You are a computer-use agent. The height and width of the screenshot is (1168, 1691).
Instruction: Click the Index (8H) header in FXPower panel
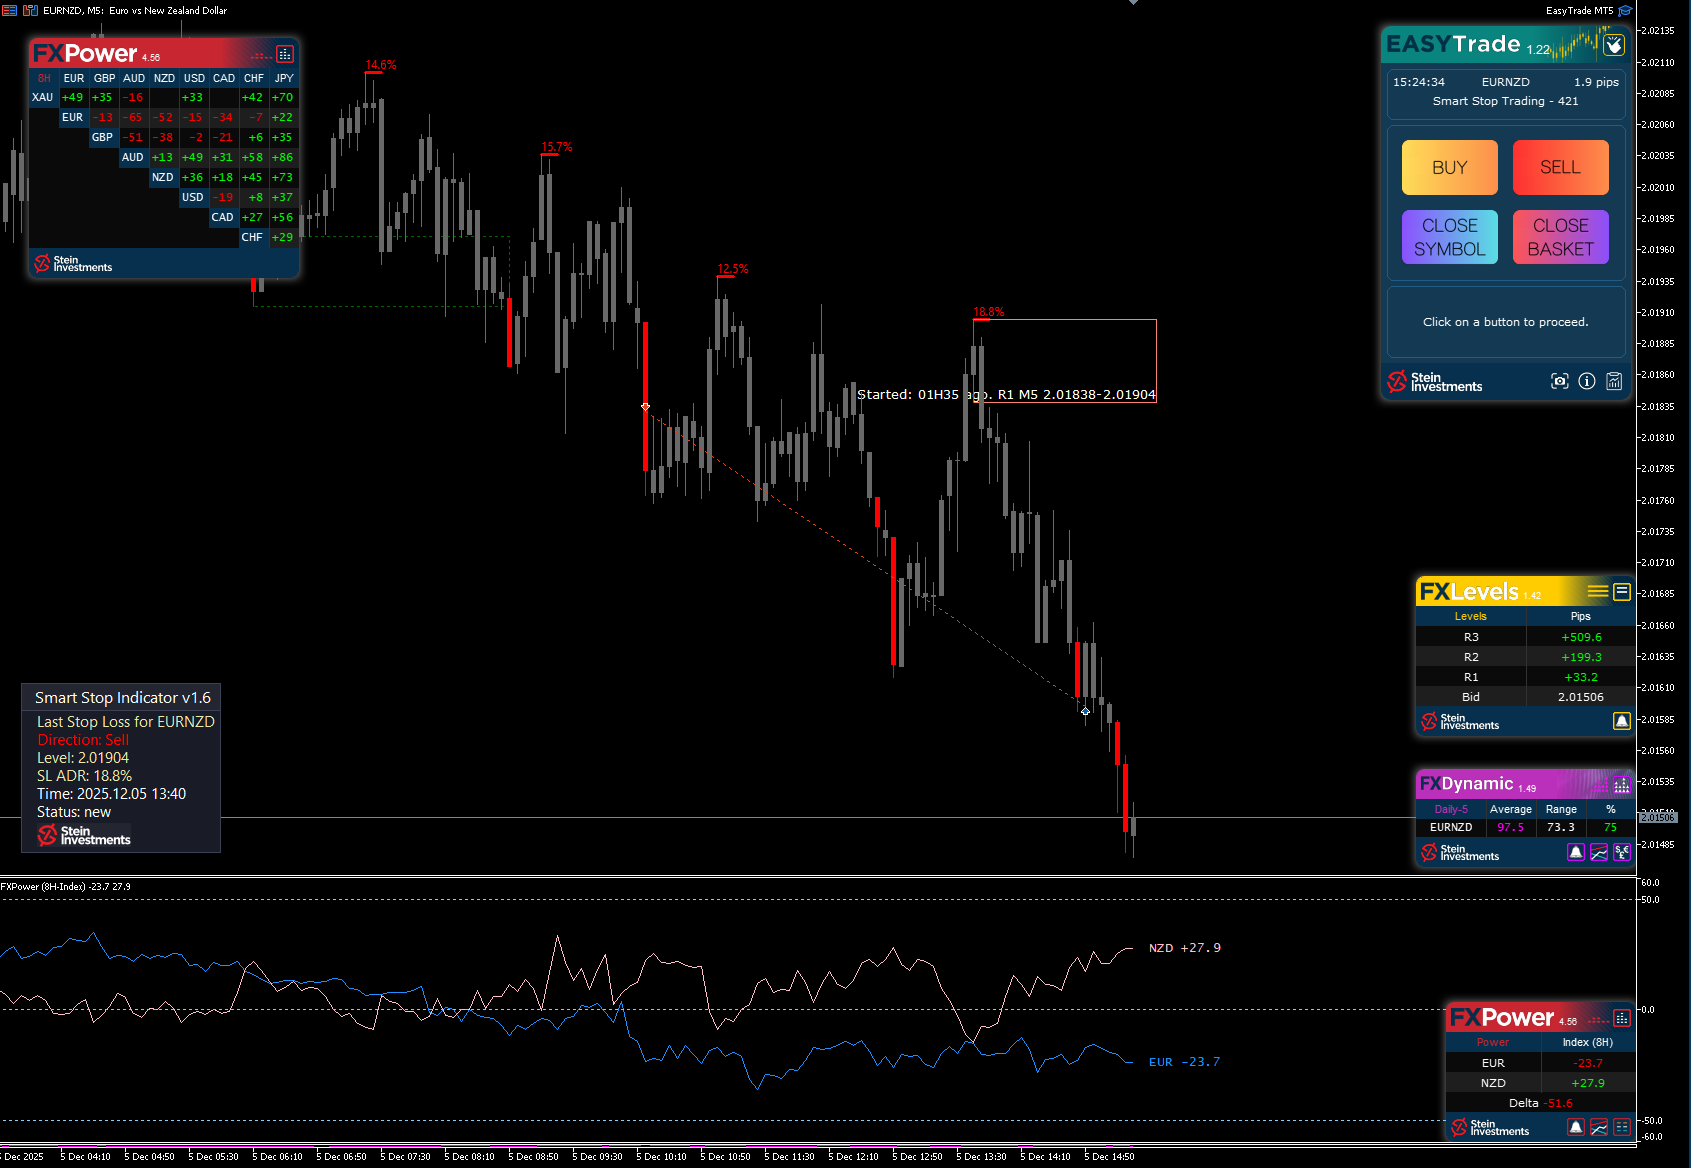point(1588,1042)
